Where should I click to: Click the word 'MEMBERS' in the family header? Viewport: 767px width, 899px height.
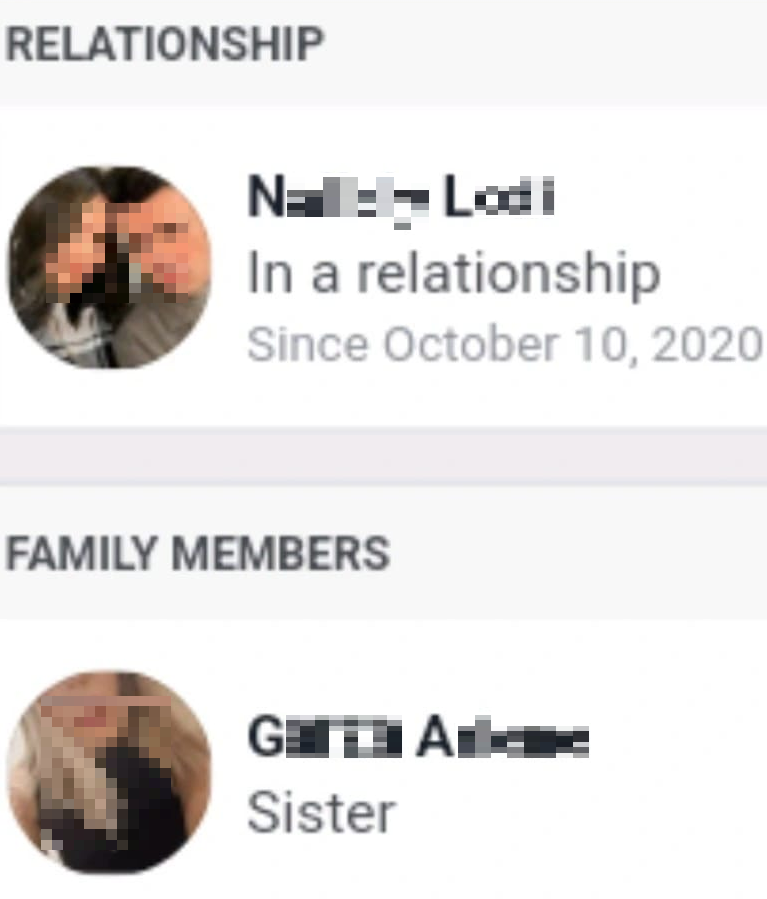click(281, 553)
